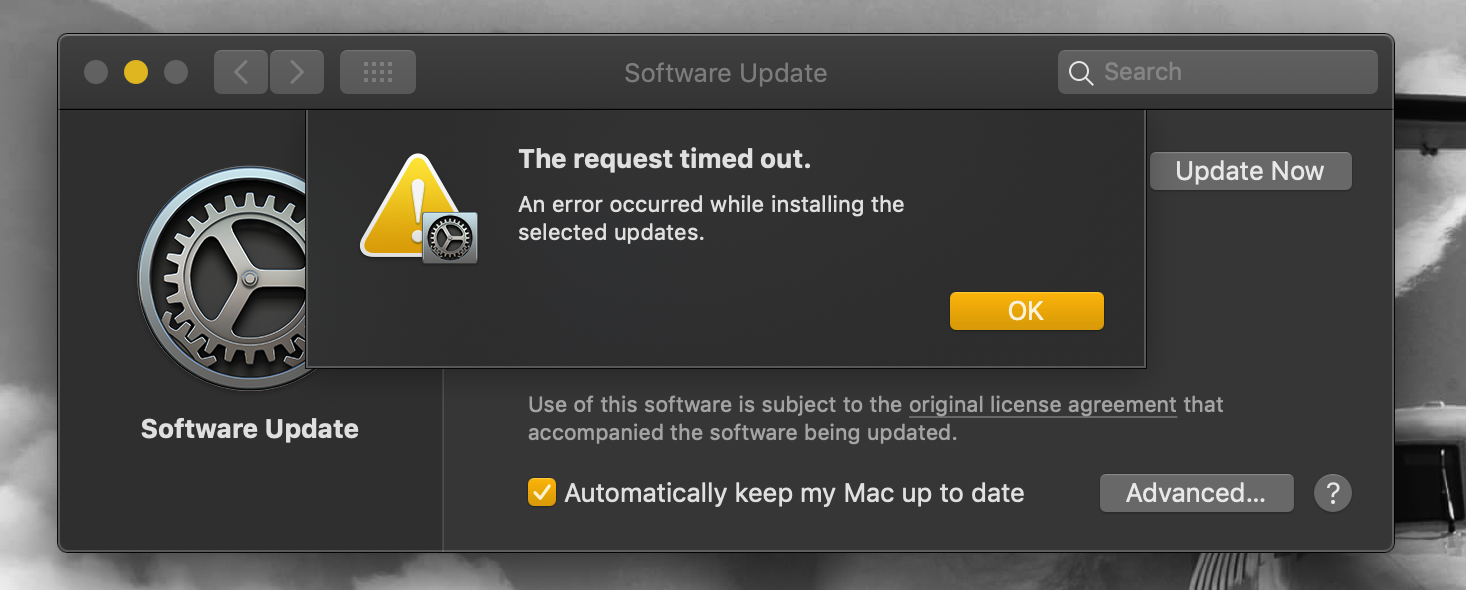The height and width of the screenshot is (590, 1466).
Task: Click the small gear badge on the warning icon
Action: coord(449,238)
